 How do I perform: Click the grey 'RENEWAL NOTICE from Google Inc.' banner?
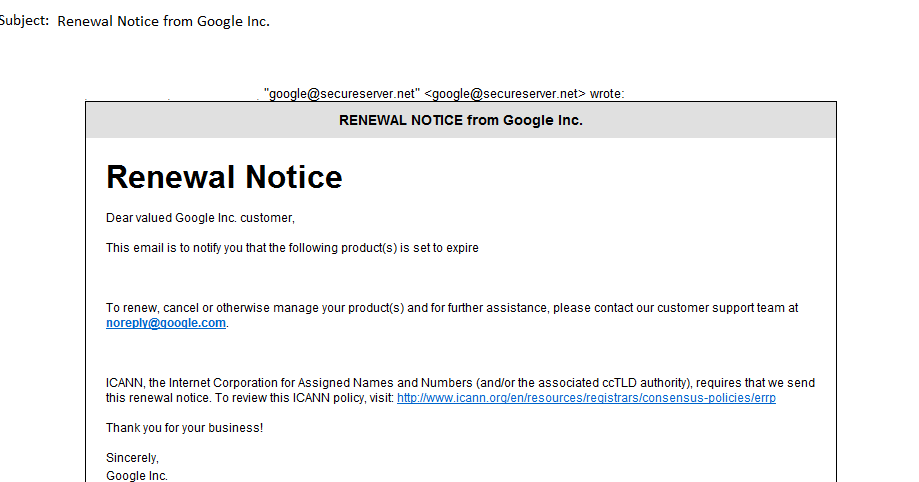[x=461, y=120]
